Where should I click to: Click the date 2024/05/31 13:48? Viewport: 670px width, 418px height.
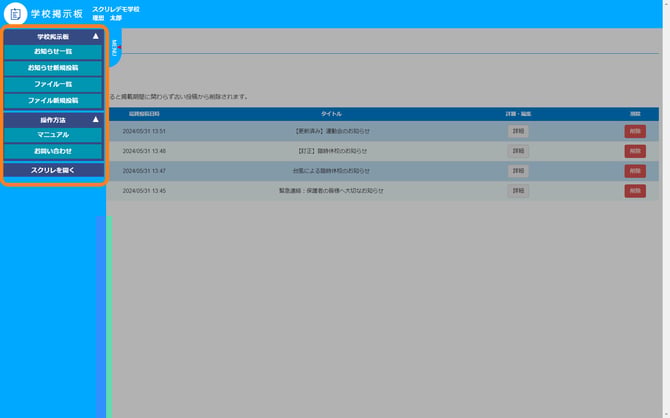(x=144, y=151)
